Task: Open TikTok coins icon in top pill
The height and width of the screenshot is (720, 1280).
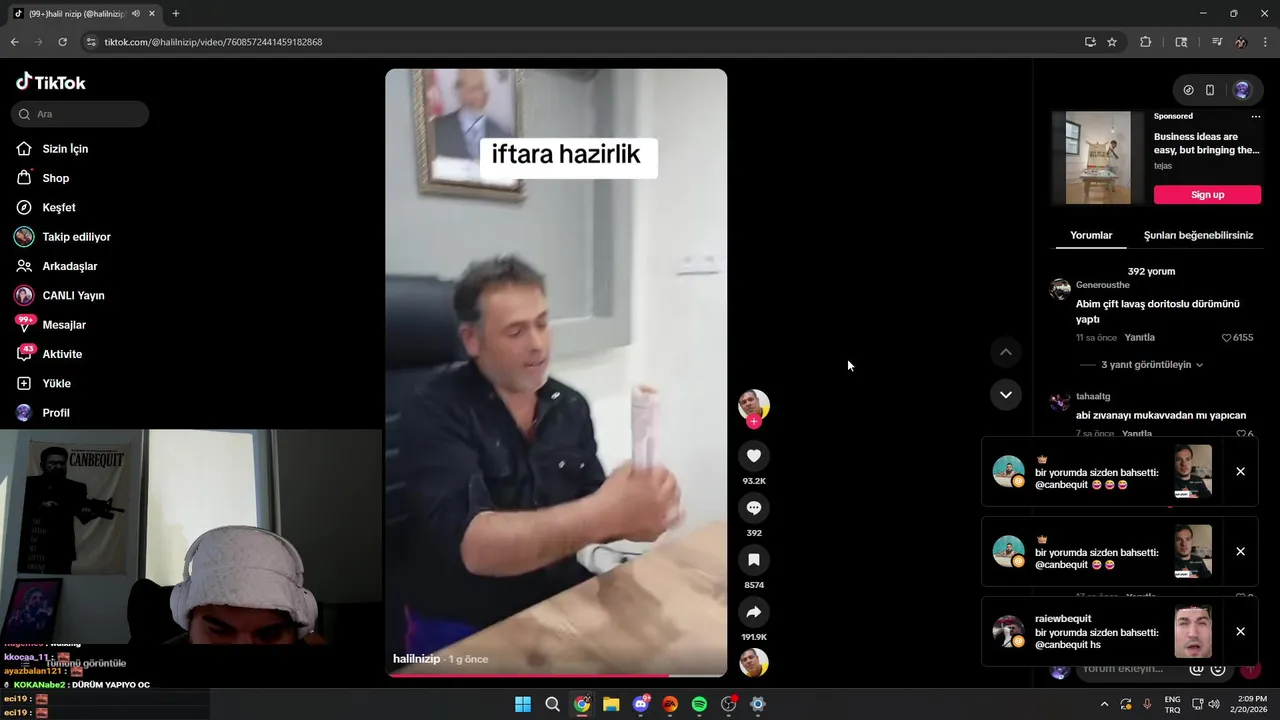Action: coord(1188,90)
